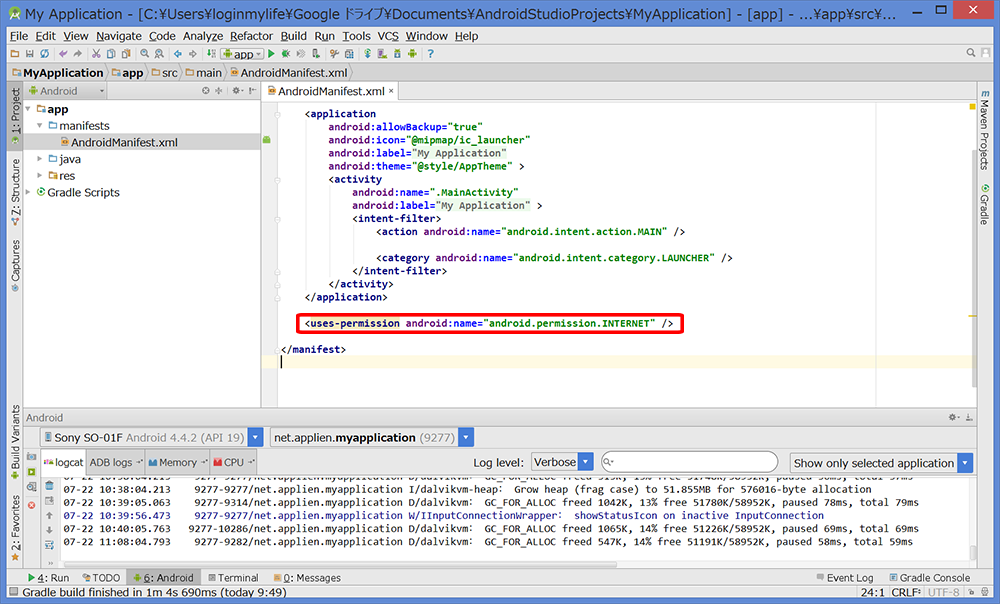1000x604 pixels.
Task: Click the Help question mark icon
Action: (x=430, y=54)
